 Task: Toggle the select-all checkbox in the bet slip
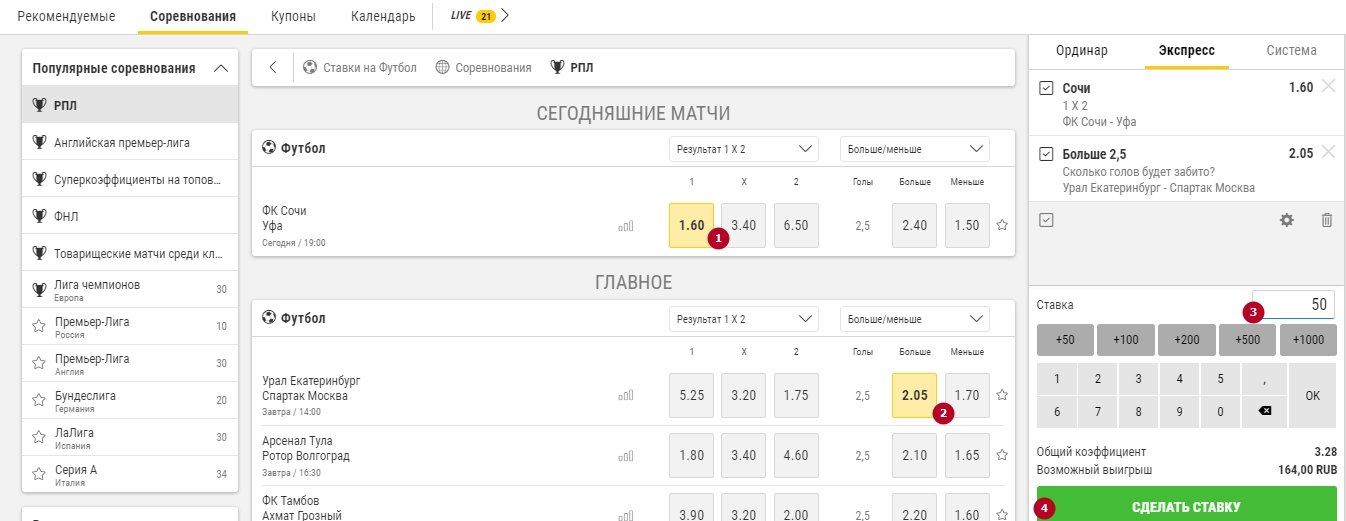[1047, 220]
